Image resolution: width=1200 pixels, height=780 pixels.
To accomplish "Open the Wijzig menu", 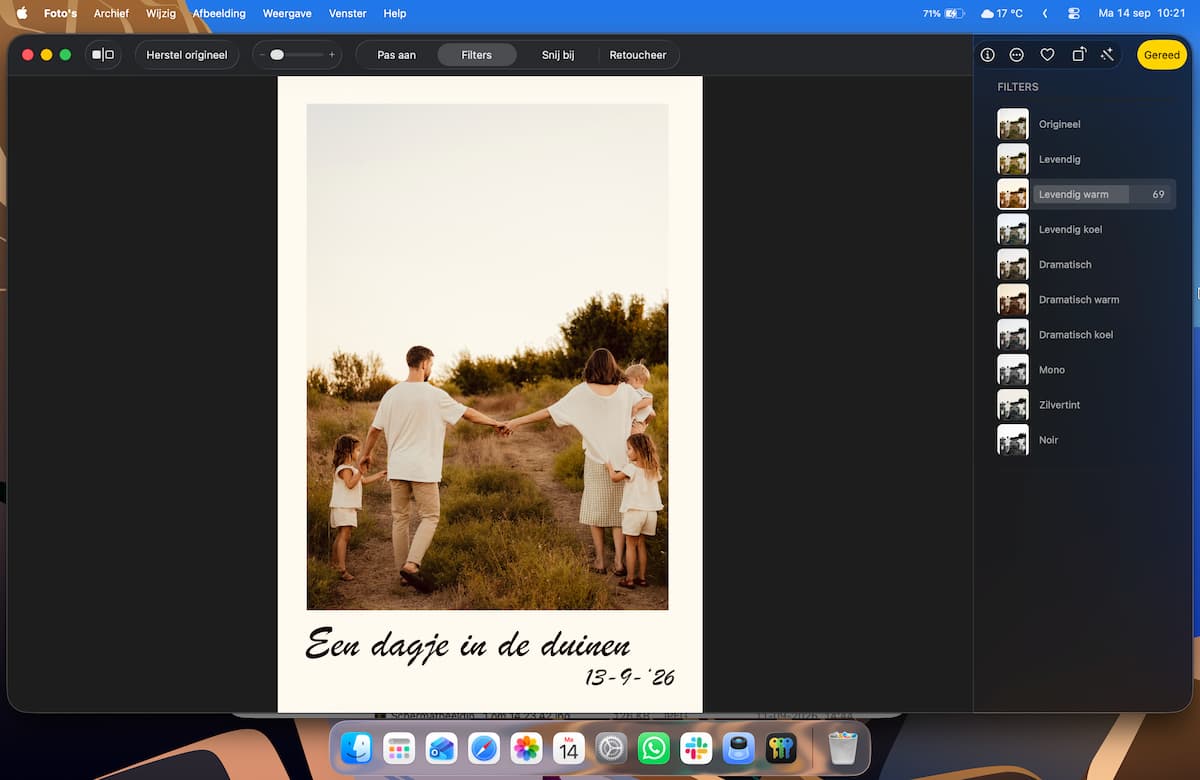I will (x=161, y=13).
